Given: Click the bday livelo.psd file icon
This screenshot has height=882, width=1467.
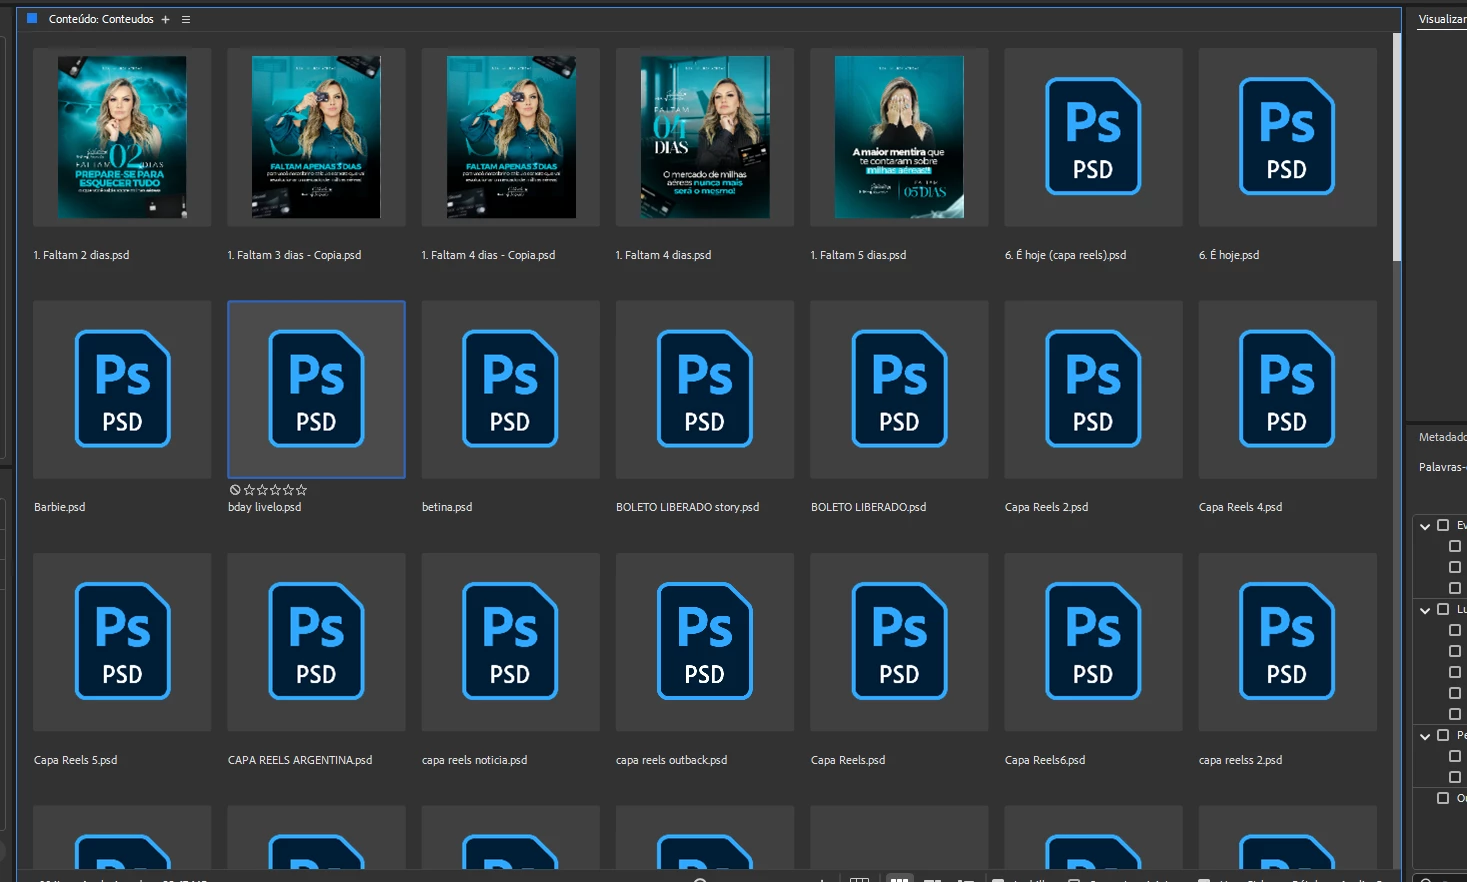Looking at the screenshot, I should click(x=316, y=388).
